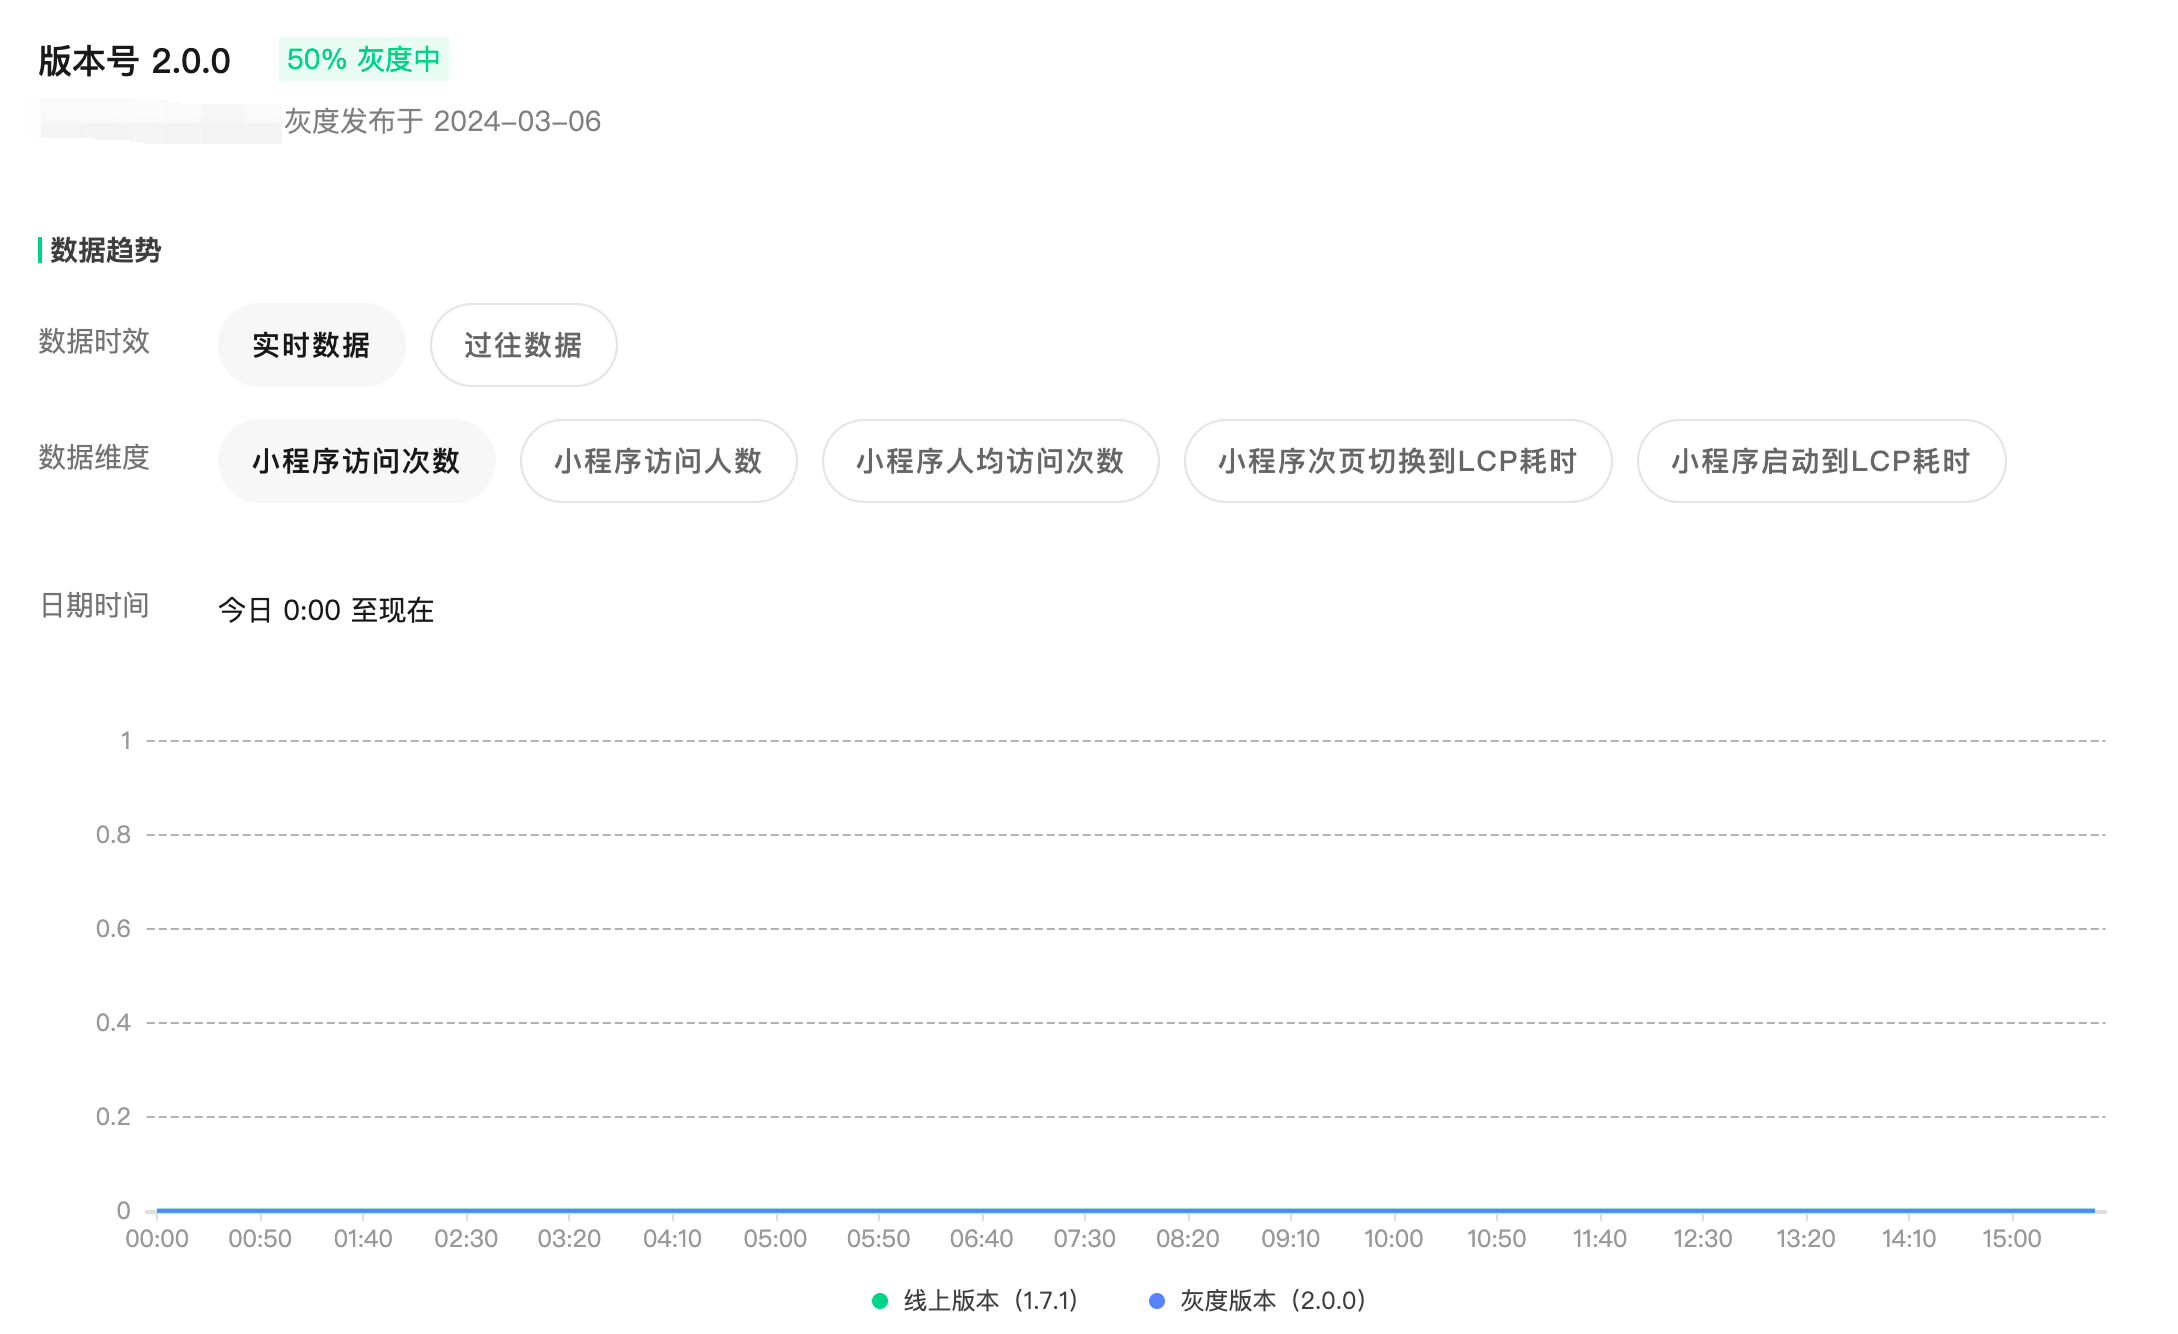Viewport: 2178px width, 1334px height.
Task: Toggle blue 灰度版本 legend dot
Action: click(x=1157, y=1300)
